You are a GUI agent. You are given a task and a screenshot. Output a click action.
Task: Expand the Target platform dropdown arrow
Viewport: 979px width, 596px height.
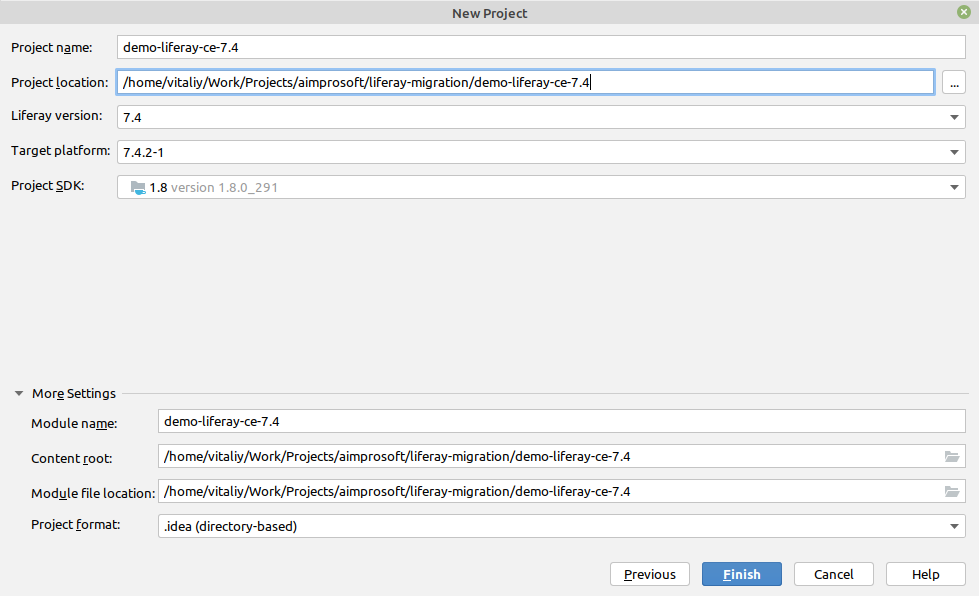tap(954, 152)
